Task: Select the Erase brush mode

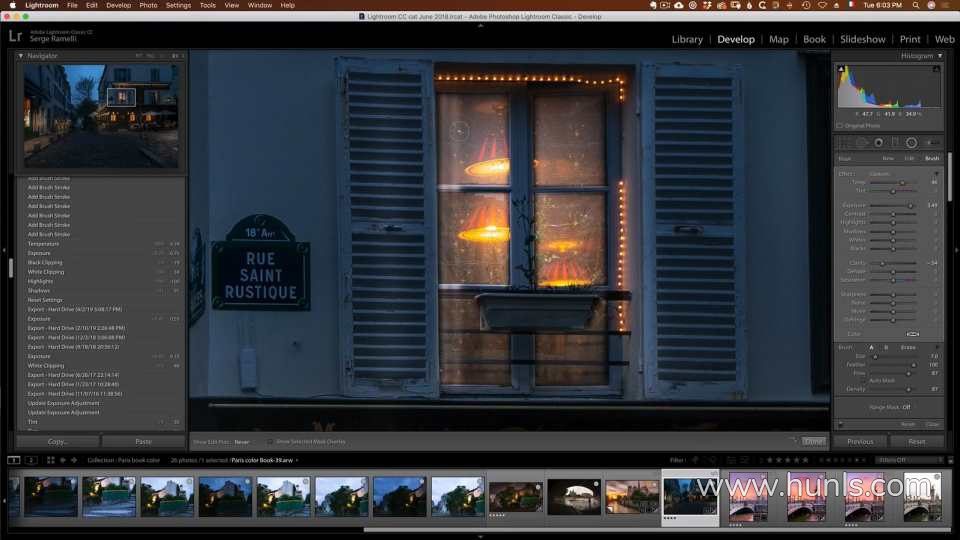Action: click(x=908, y=347)
